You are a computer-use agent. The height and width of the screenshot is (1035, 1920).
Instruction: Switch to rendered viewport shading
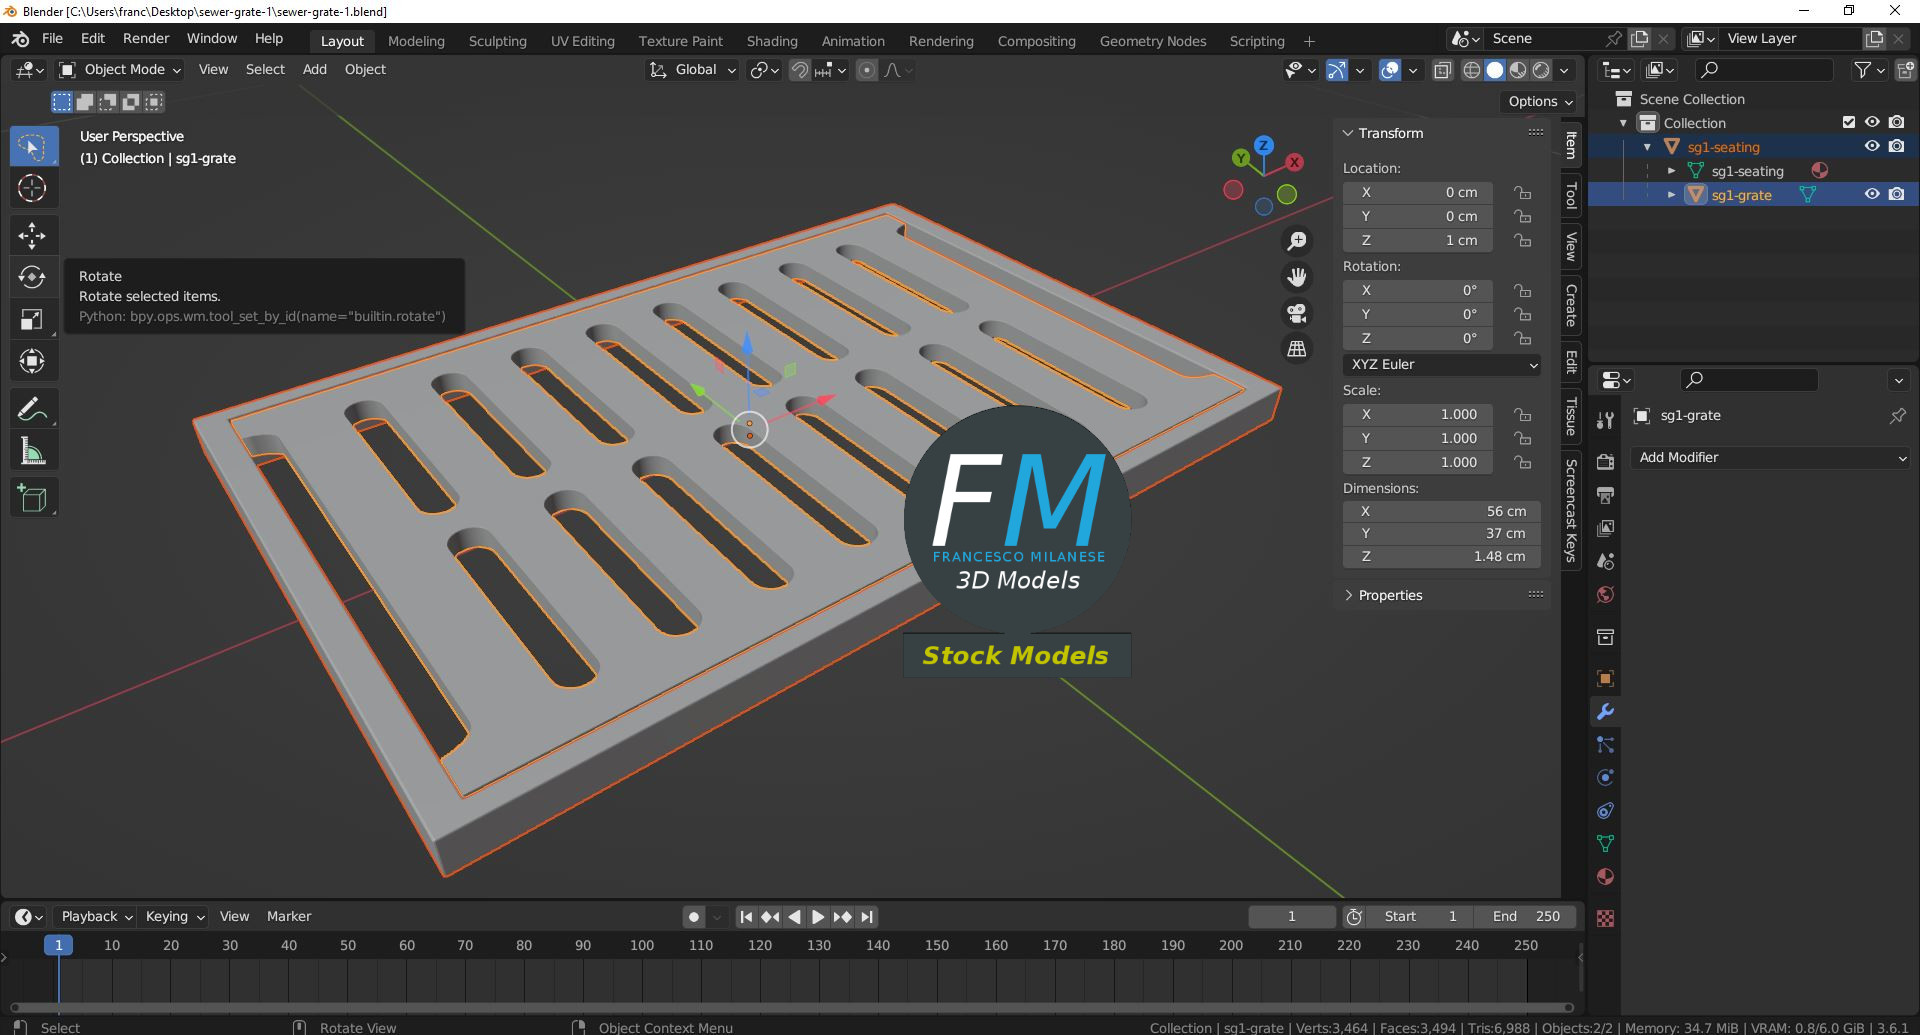tap(1541, 70)
